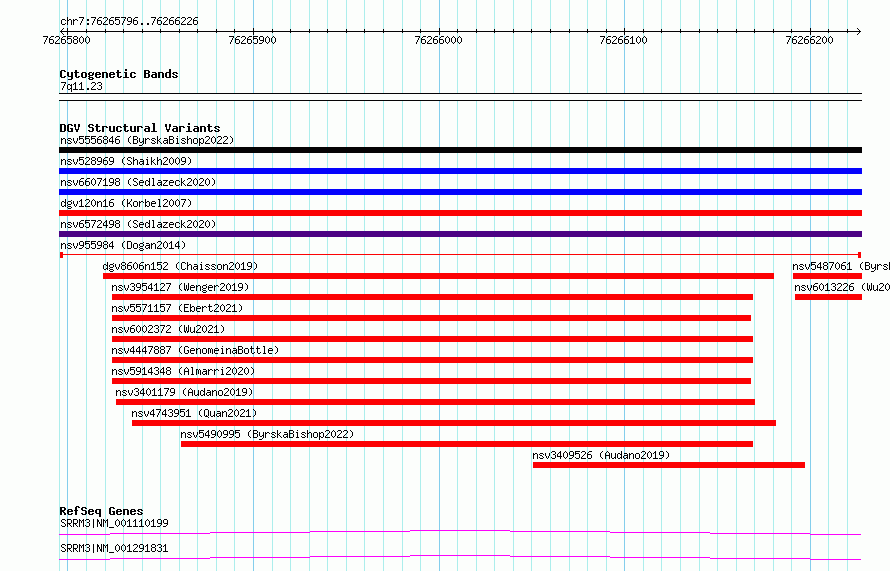Click the nsv4743951 (Quan2021) label

(194, 413)
